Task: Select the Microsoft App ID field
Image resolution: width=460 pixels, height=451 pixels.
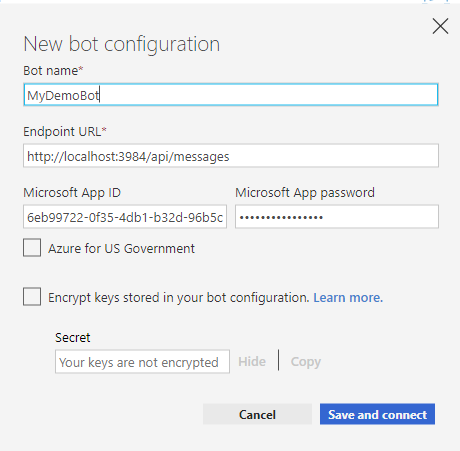Action: click(x=125, y=217)
